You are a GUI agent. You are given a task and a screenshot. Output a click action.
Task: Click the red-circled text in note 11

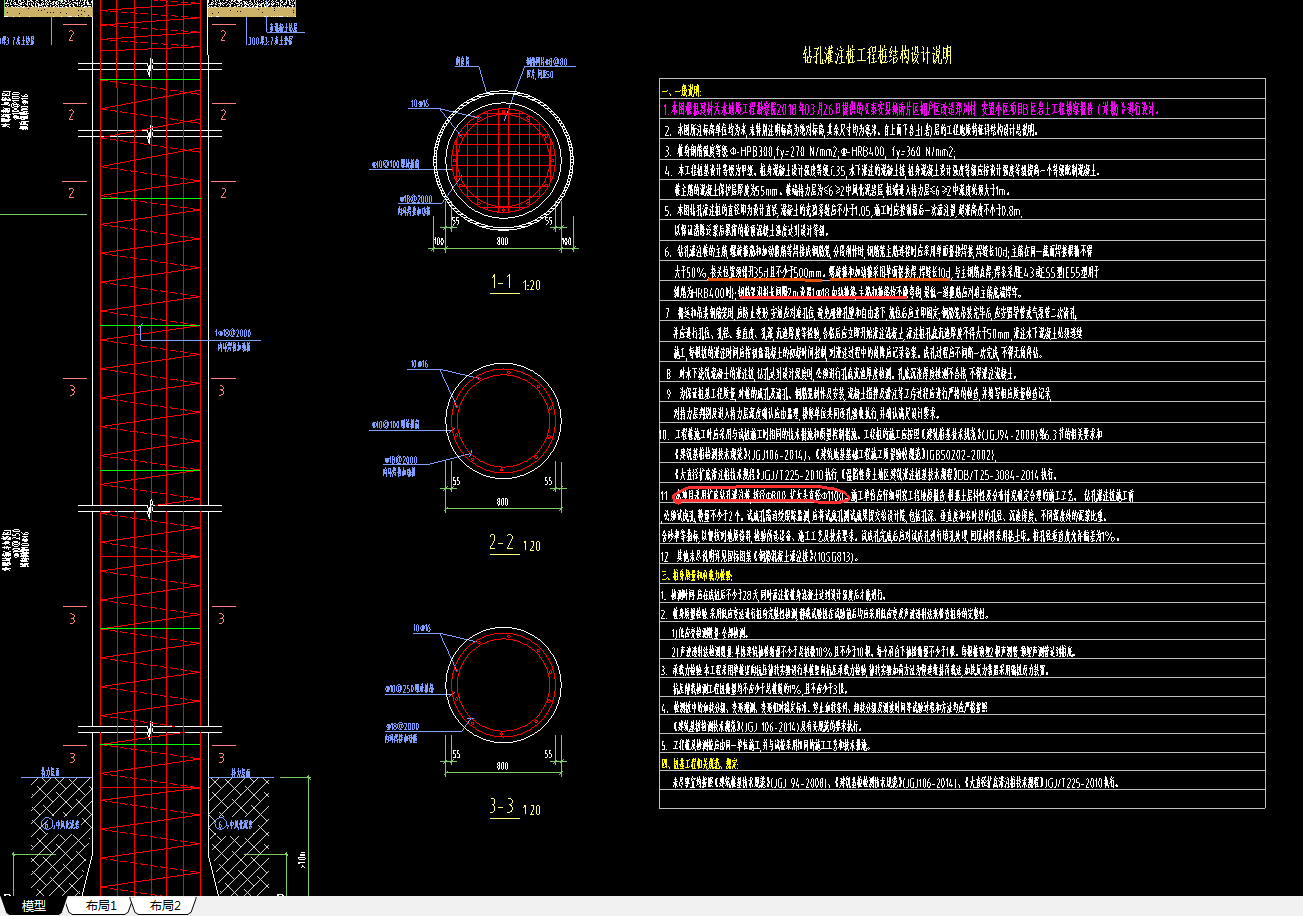click(762, 495)
